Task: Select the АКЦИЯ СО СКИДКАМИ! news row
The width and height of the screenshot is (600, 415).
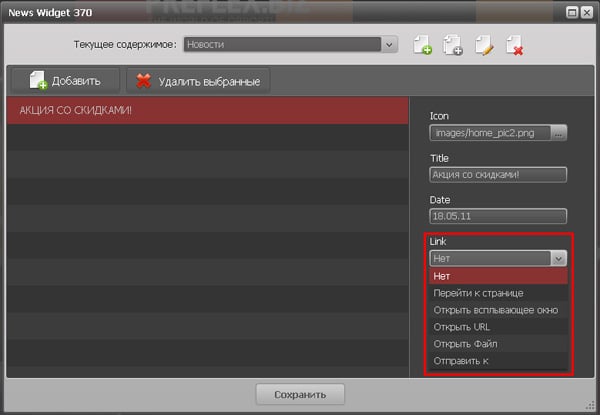Action: click(x=207, y=110)
